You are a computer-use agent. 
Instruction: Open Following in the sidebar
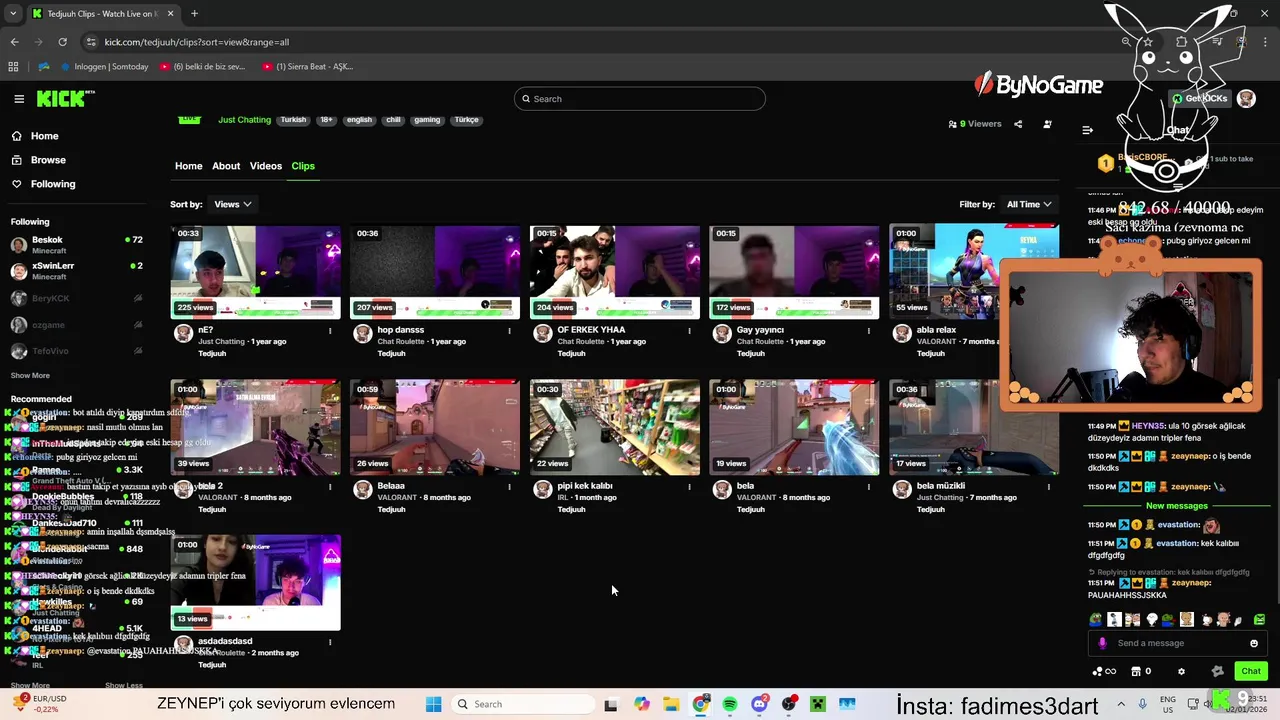click(x=52, y=184)
